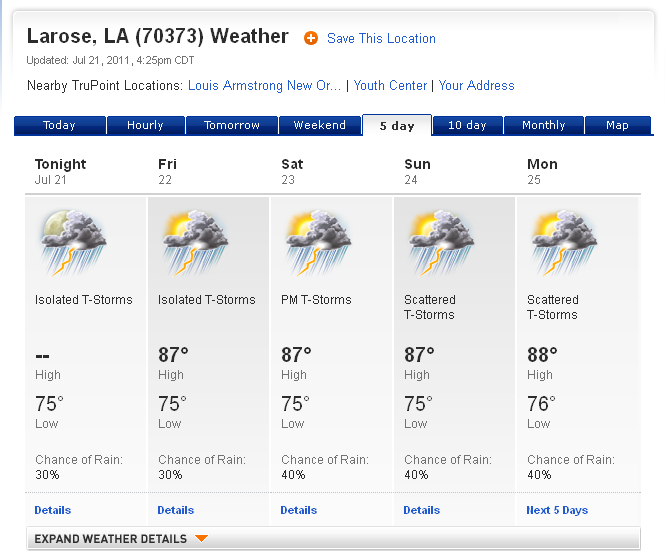The height and width of the screenshot is (559, 665).
Task: Expand the weather details panel
Action: click(111, 539)
